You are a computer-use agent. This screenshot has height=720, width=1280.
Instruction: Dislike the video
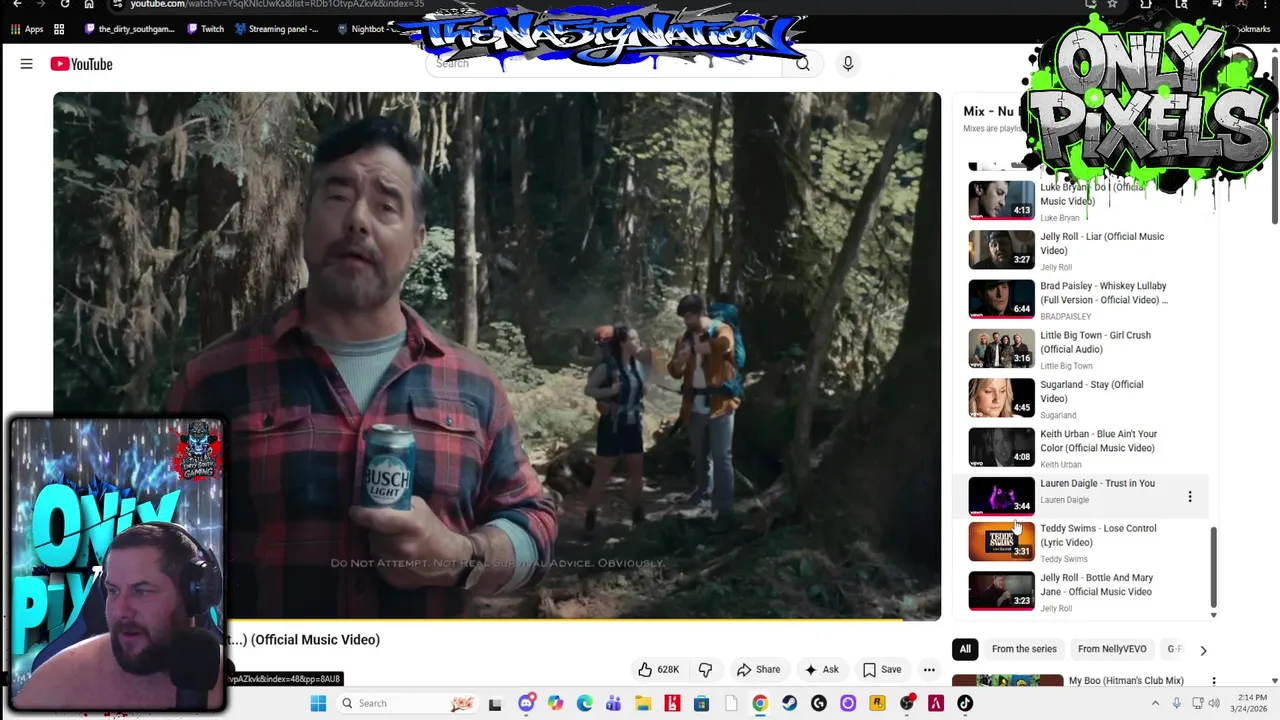[x=705, y=670]
